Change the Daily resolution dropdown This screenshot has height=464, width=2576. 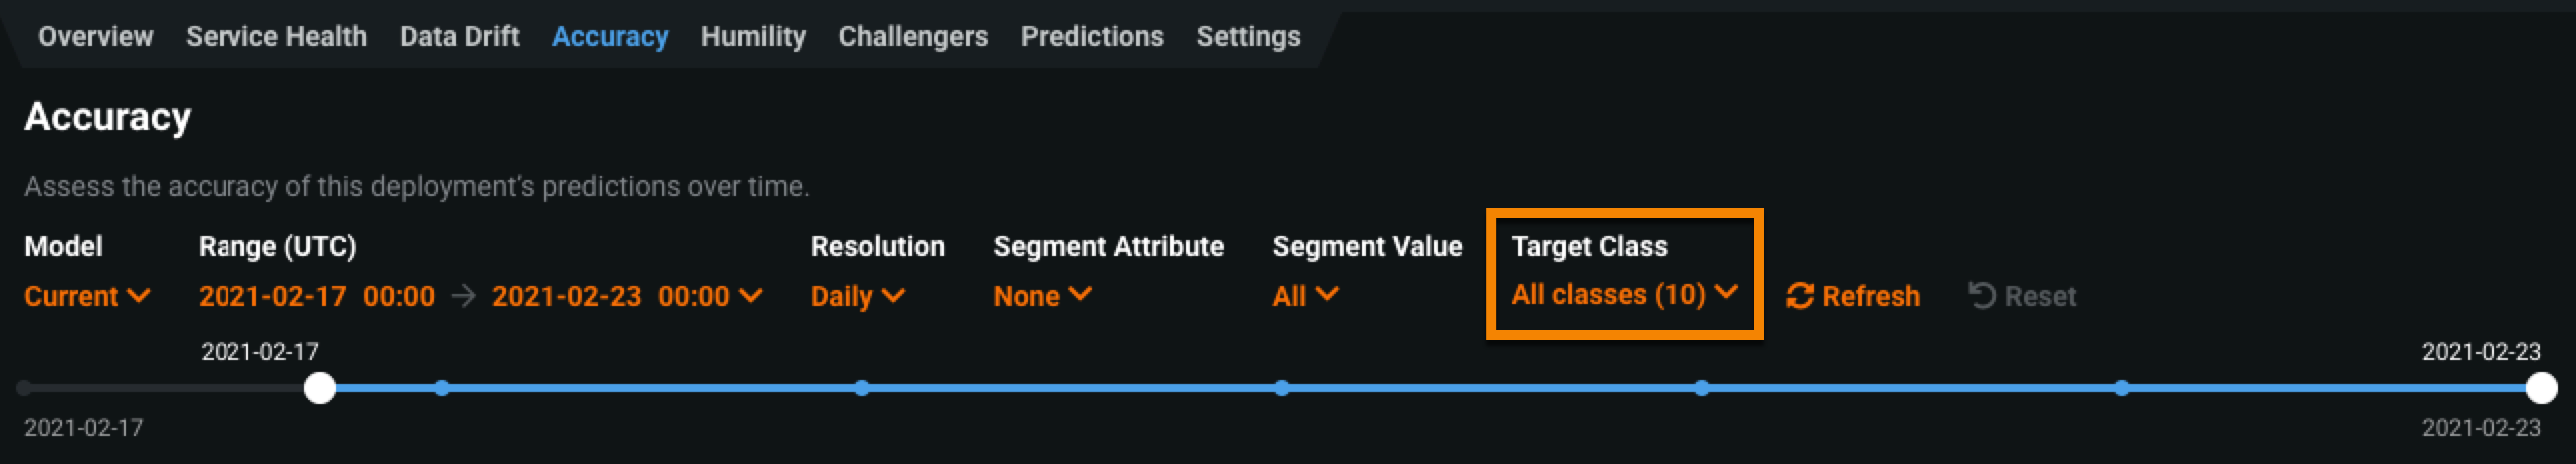coord(857,296)
